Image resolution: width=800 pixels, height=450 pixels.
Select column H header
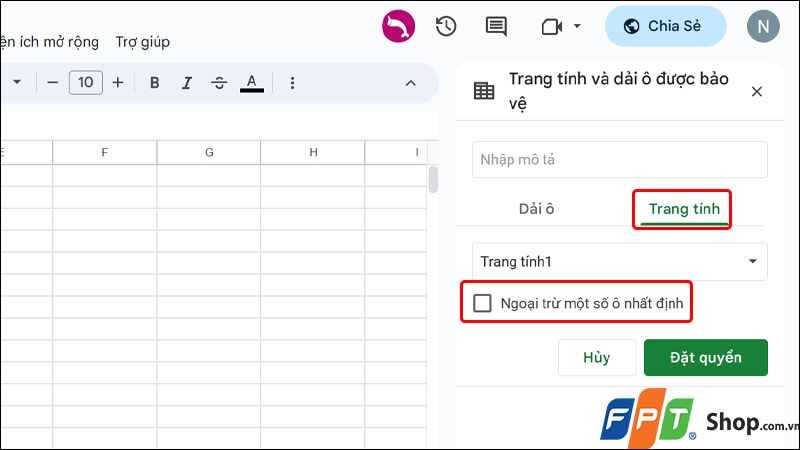pos(313,152)
